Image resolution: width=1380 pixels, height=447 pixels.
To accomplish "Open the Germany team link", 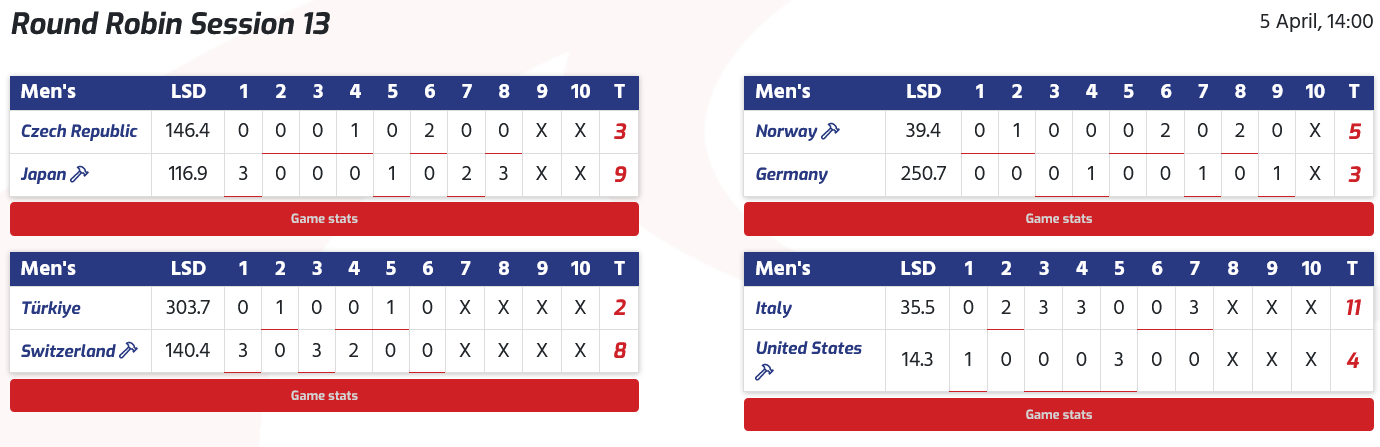I will click(792, 175).
